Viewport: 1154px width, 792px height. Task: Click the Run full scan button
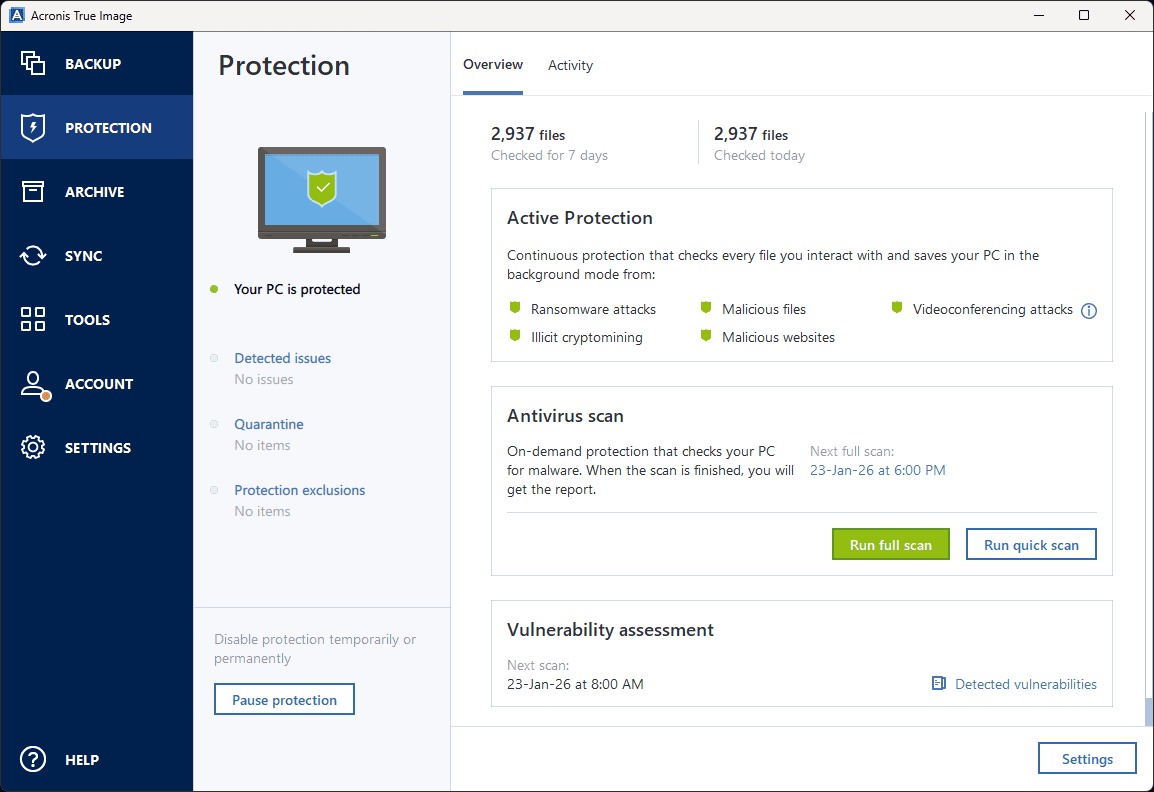tap(890, 545)
